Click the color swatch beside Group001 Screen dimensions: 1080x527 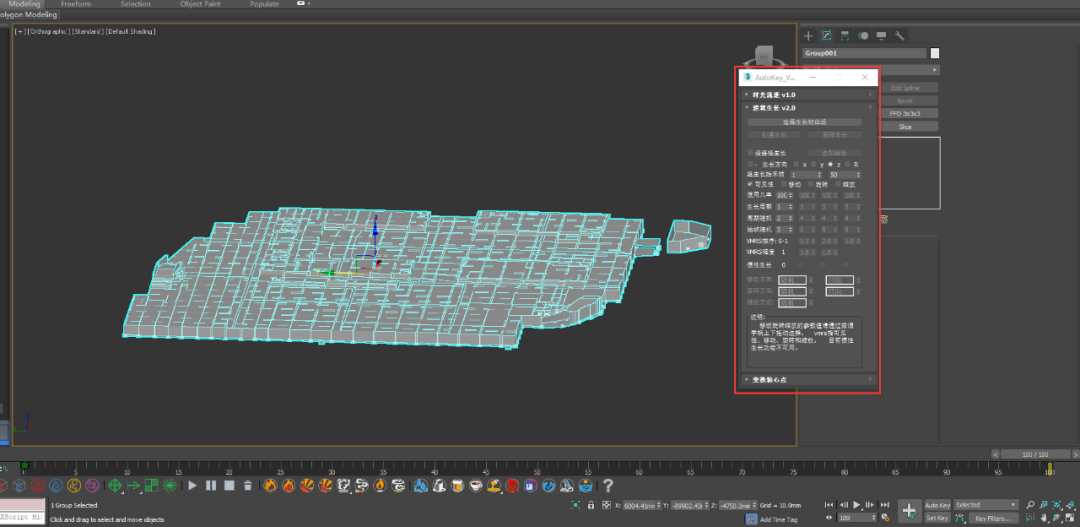935,53
